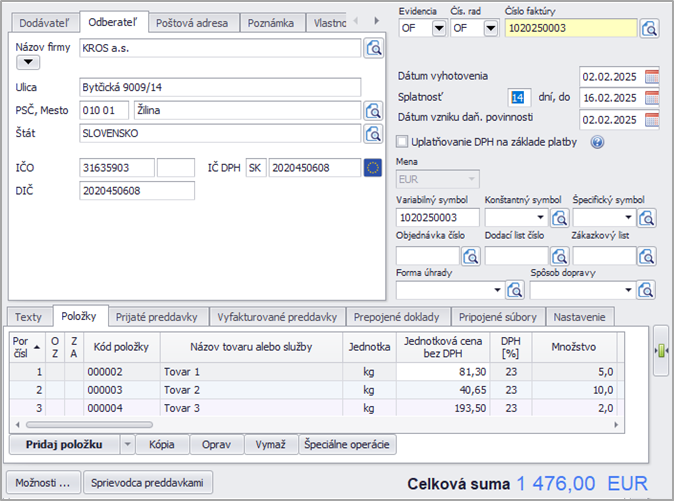The height and width of the screenshot is (501, 674).
Task: Click the Variabilný symbol field
Action: click(438, 217)
